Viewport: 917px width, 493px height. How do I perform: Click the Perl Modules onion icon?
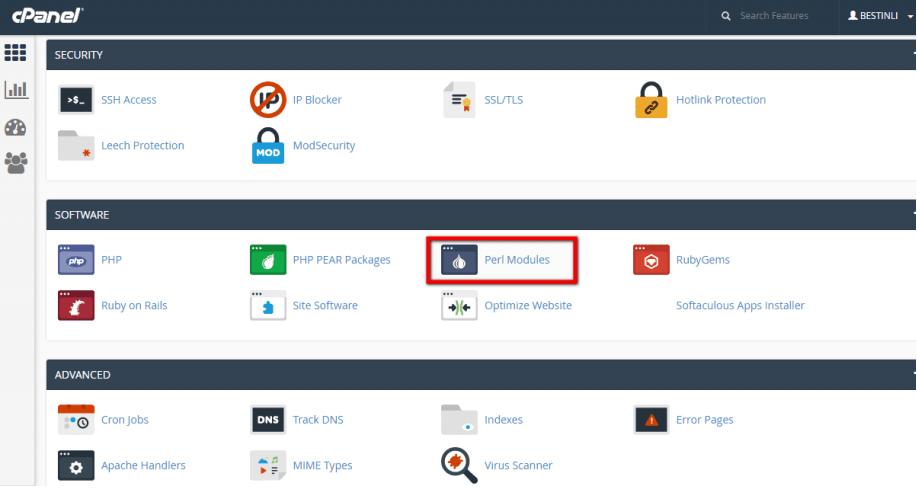459,260
